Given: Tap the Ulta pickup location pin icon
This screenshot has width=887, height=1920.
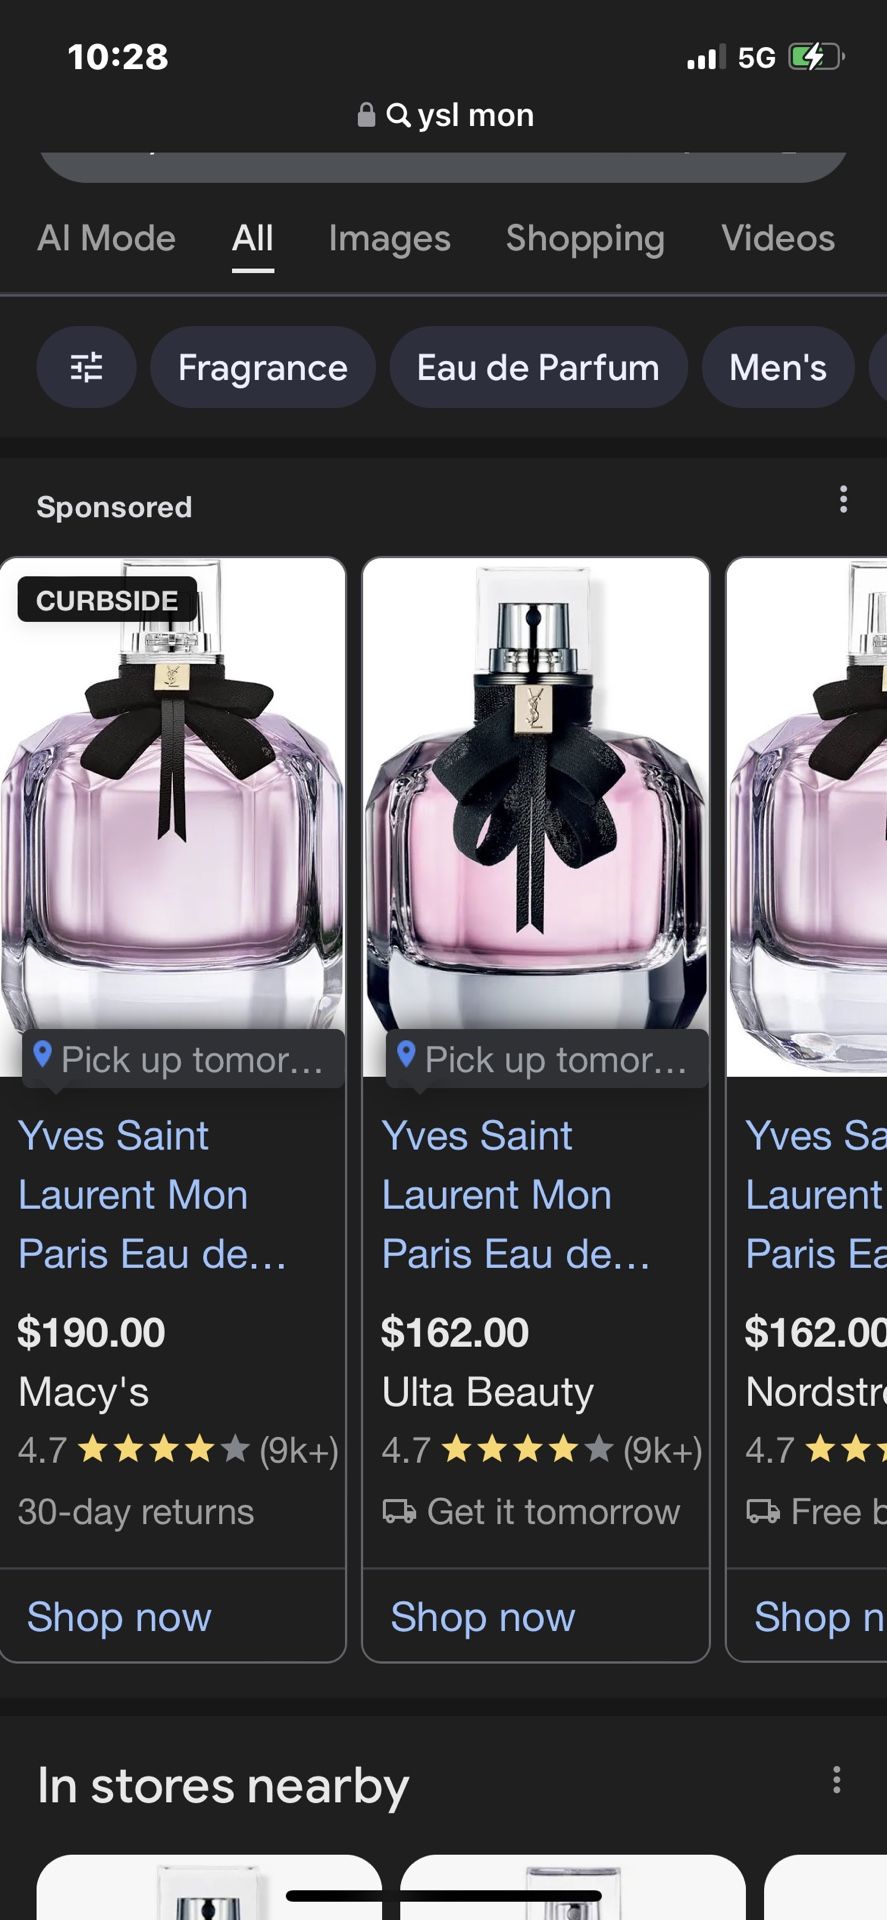Looking at the screenshot, I should click(406, 1054).
